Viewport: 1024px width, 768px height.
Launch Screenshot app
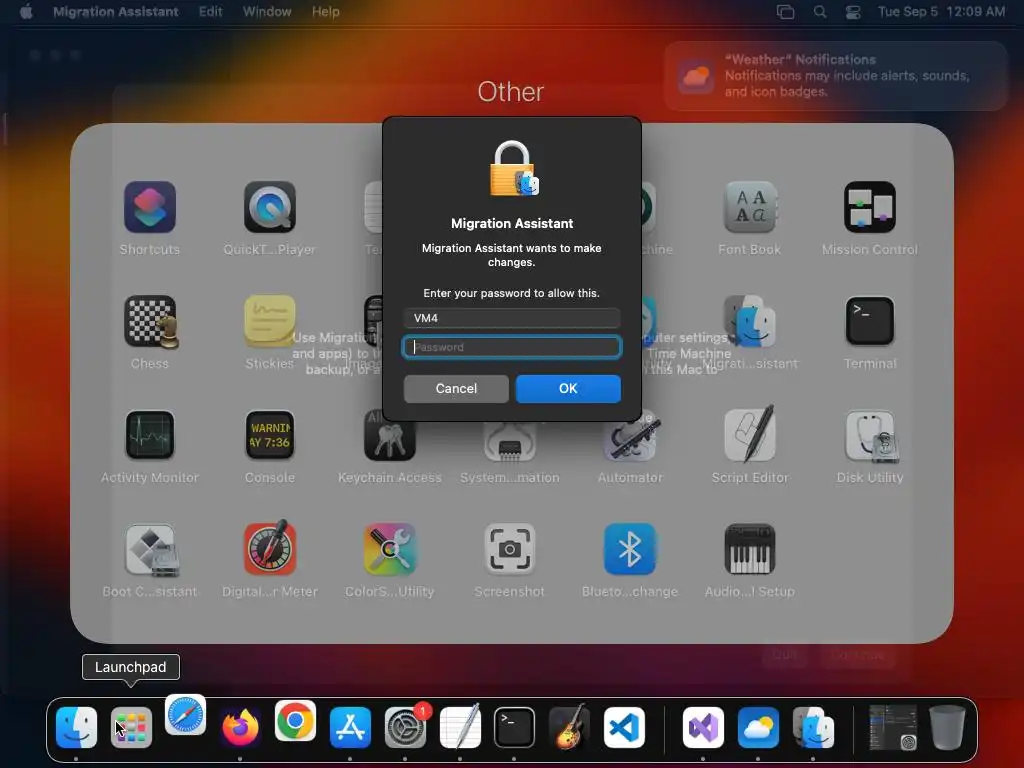pyautogui.click(x=510, y=549)
